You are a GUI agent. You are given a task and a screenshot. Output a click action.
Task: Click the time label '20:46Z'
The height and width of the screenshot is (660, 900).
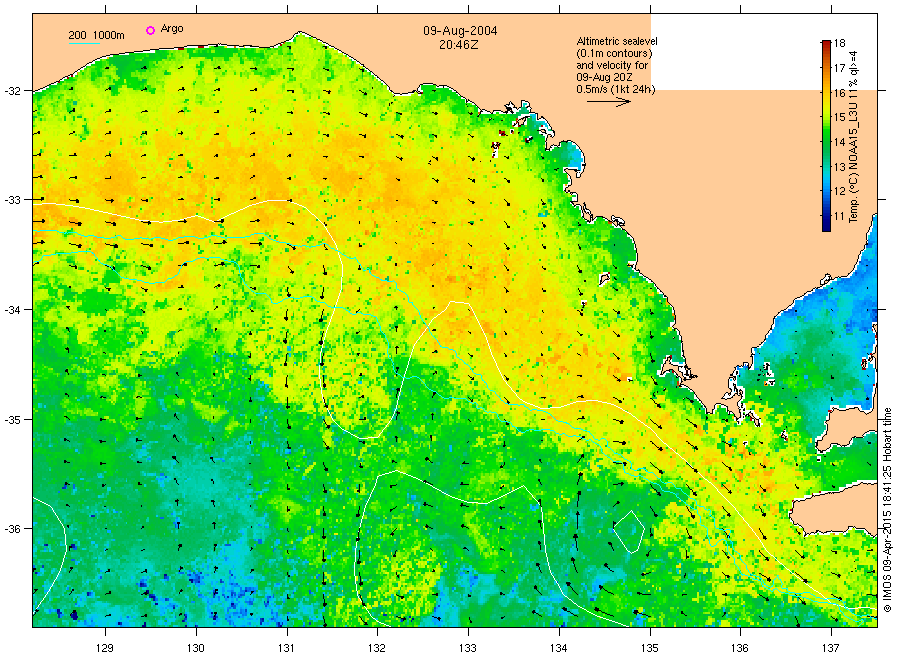[459, 44]
